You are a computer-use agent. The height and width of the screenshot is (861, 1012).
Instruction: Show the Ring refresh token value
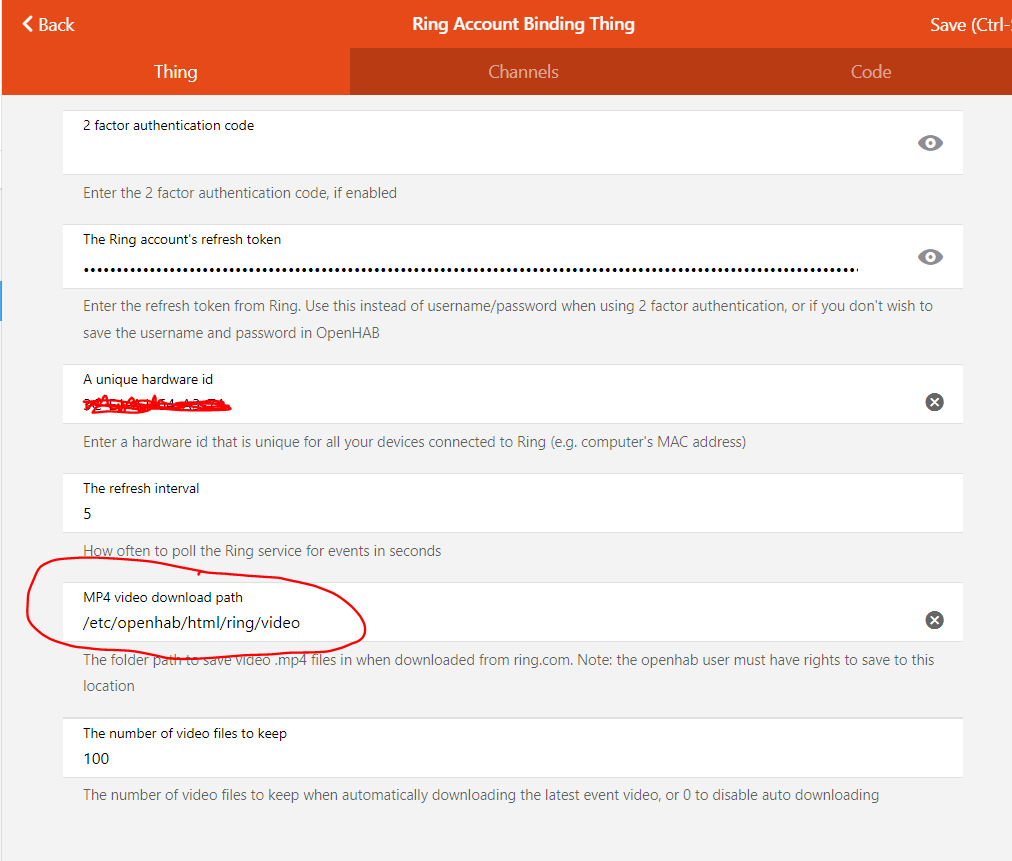pos(930,257)
